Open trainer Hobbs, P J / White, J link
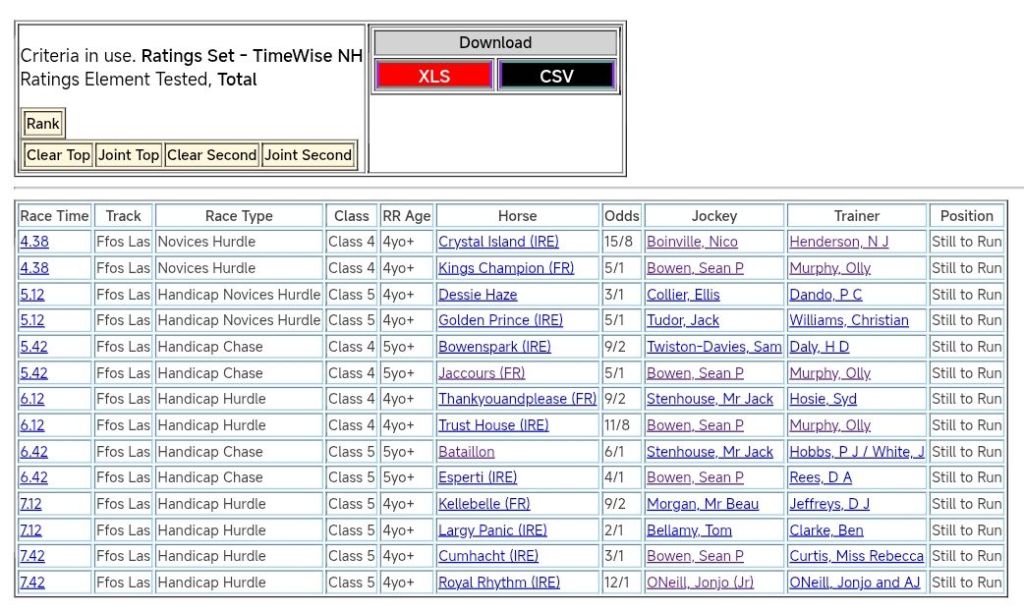1024x611 pixels. (x=856, y=451)
